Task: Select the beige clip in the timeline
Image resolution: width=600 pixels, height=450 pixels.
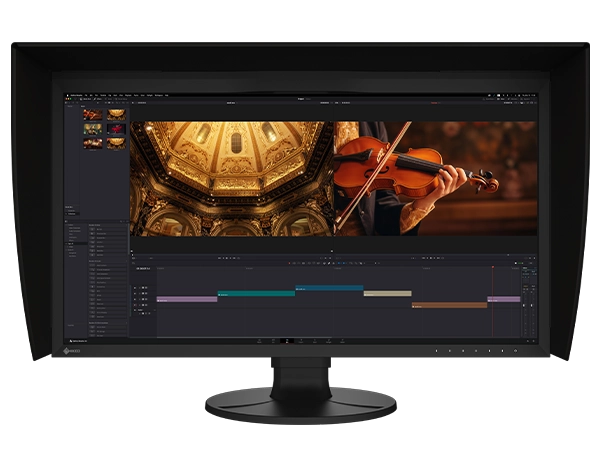Action: pos(388,294)
